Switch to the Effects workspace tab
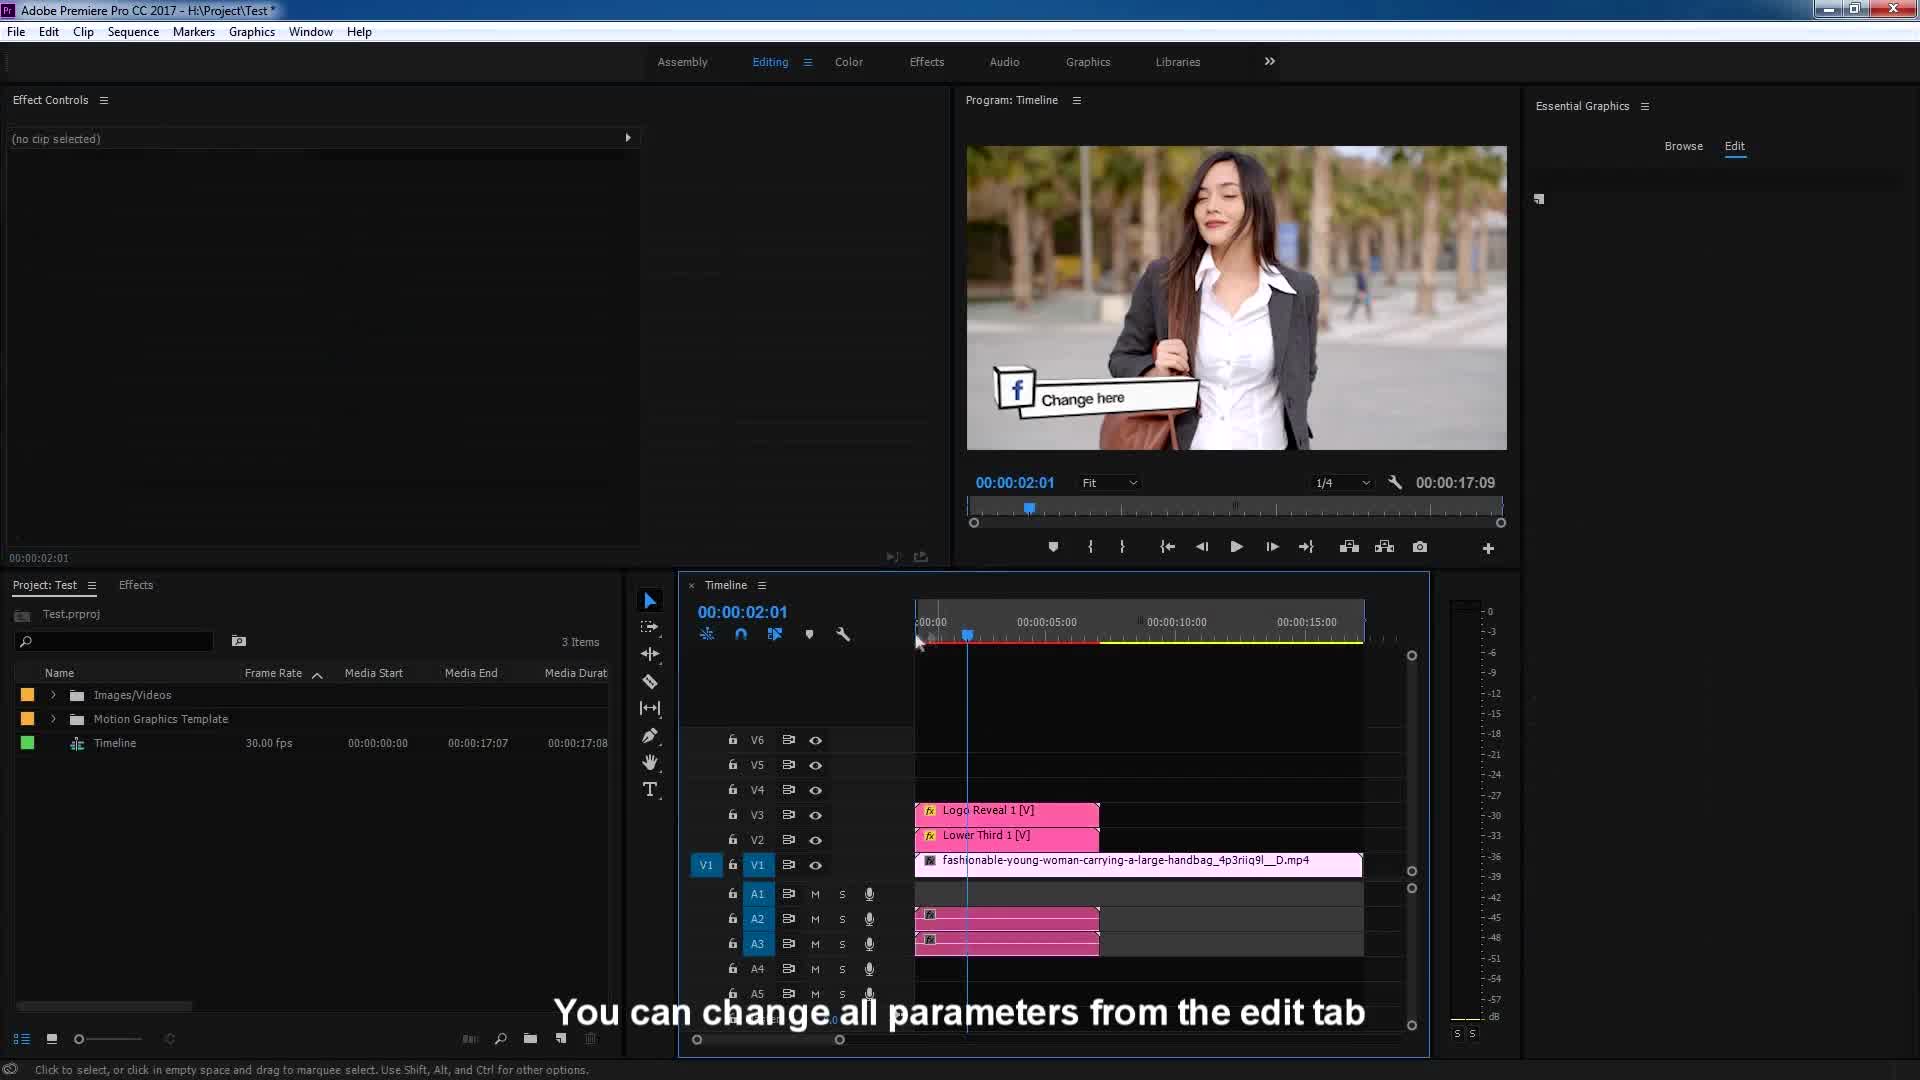Viewport: 1920px width, 1080px height. [926, 62]
